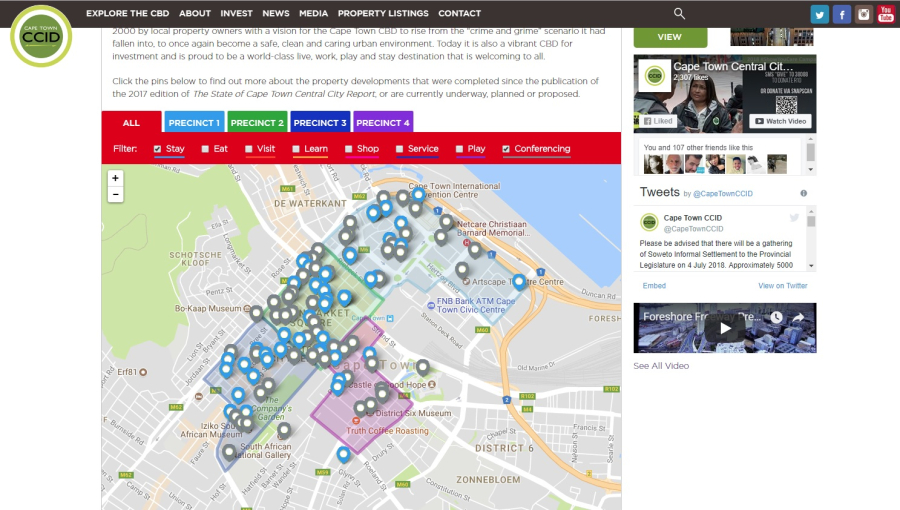This screenshot has height=510, width=900.
Task: Open the MEDIA menu
Action: 313,13
